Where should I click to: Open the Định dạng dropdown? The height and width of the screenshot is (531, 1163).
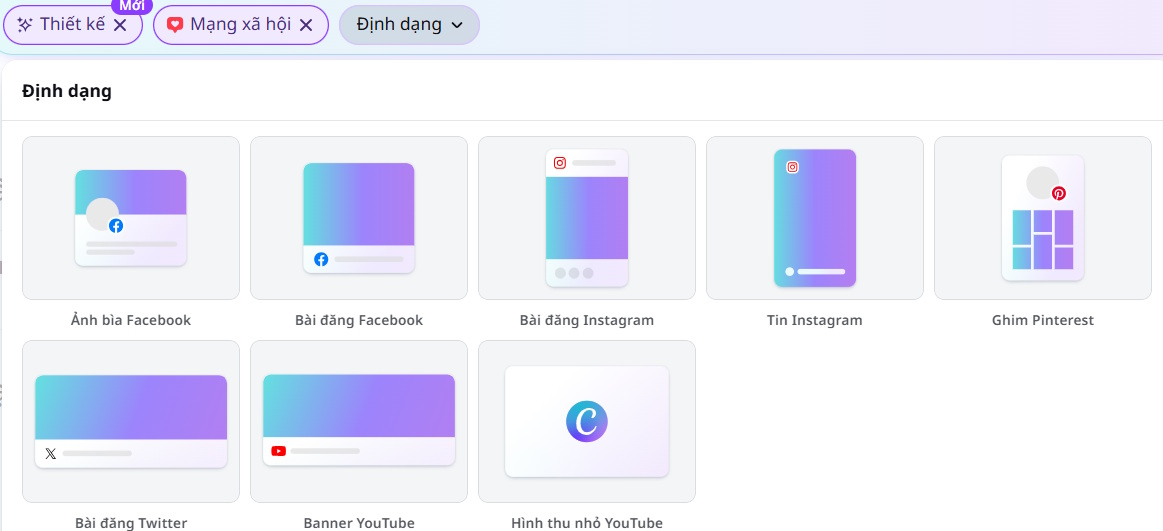point(409,24)
